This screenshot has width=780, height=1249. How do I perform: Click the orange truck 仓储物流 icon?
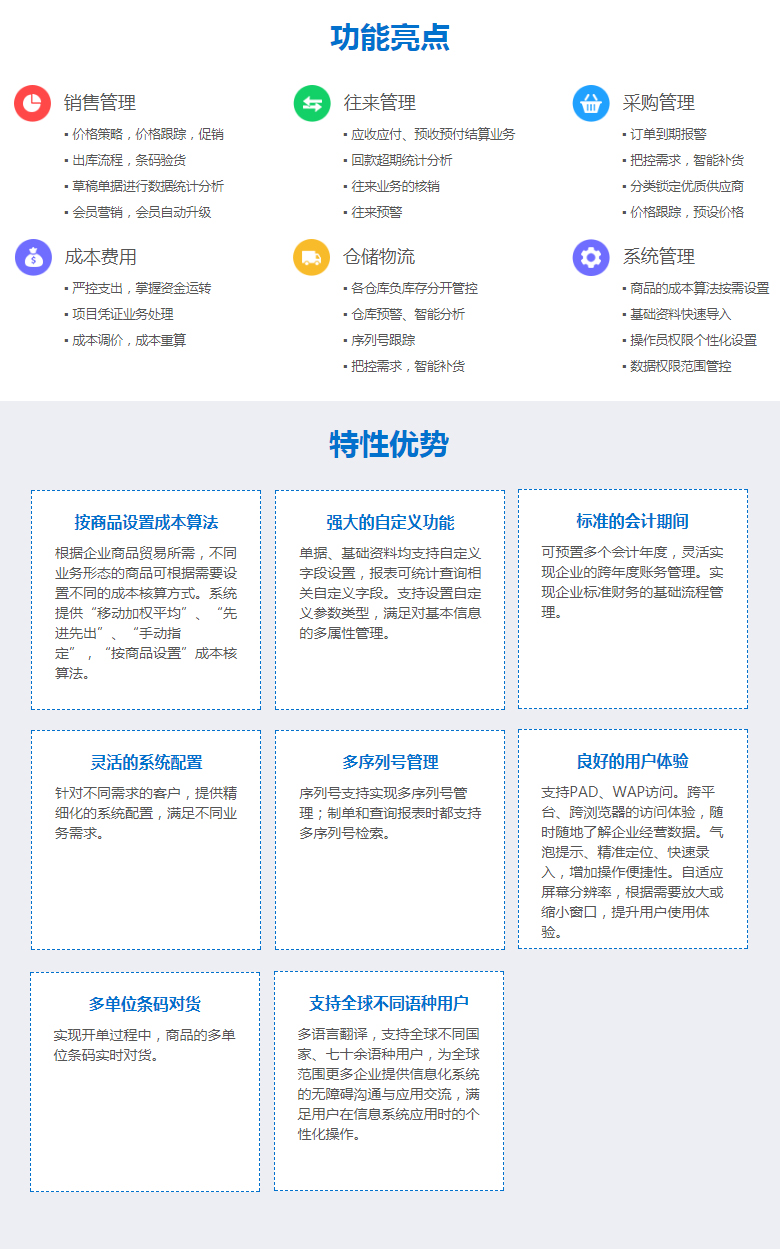(x=312, y=257)
